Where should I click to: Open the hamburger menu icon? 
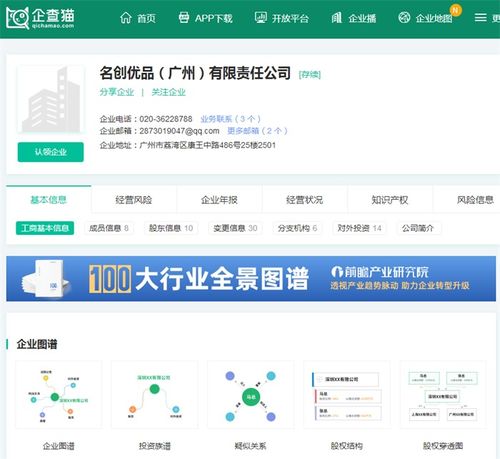[x=480, y=17]
